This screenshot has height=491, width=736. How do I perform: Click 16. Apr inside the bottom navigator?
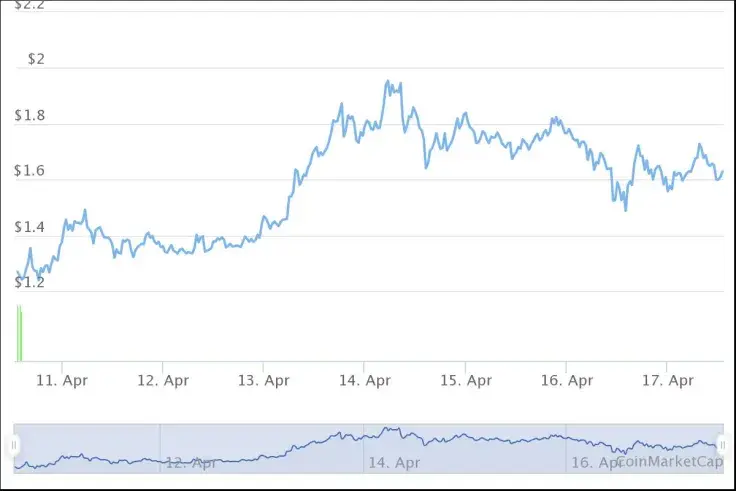pyautogui.click(x=594, y=463)
